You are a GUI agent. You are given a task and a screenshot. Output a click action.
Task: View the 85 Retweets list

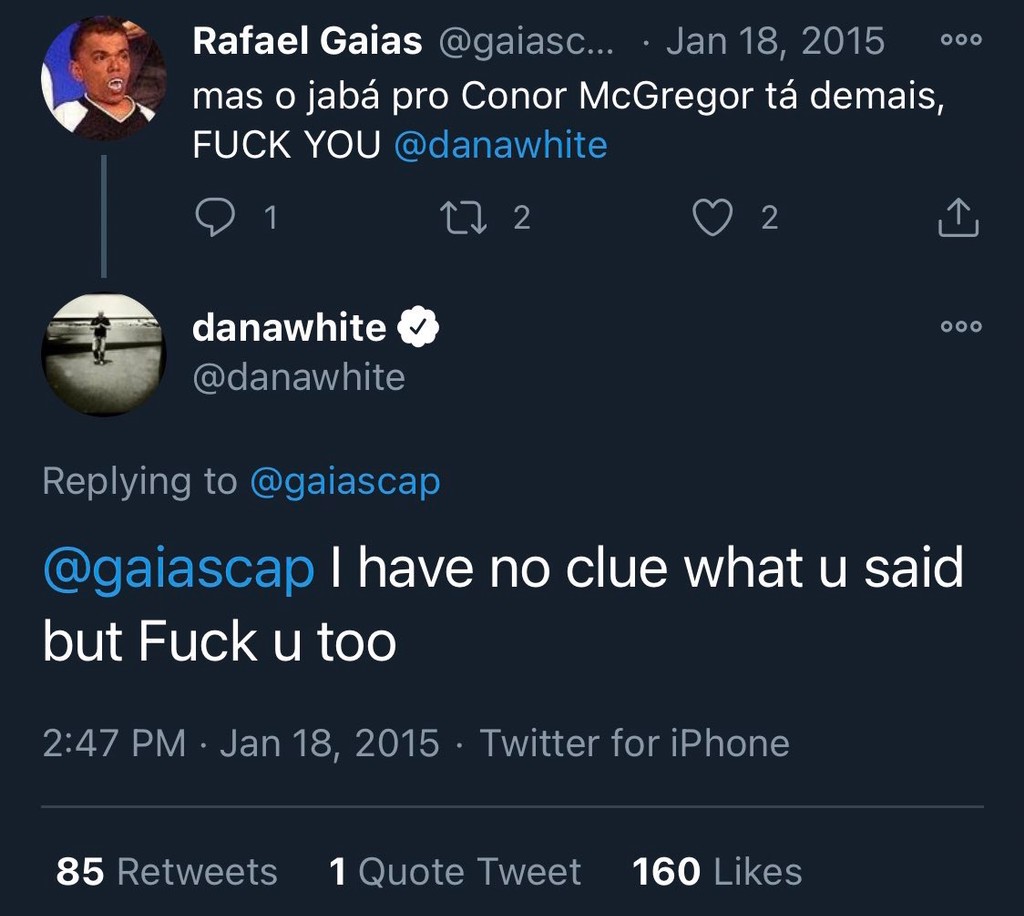coord(166,871)
